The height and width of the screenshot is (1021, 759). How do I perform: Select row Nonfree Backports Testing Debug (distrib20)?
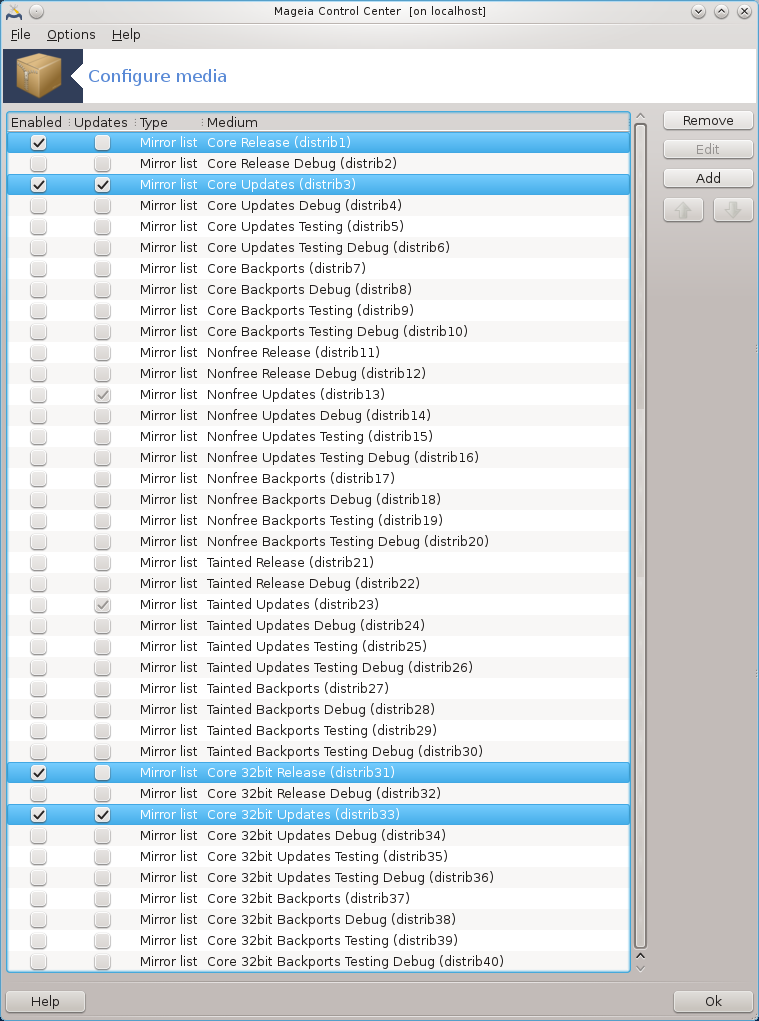tap(318, 542)
